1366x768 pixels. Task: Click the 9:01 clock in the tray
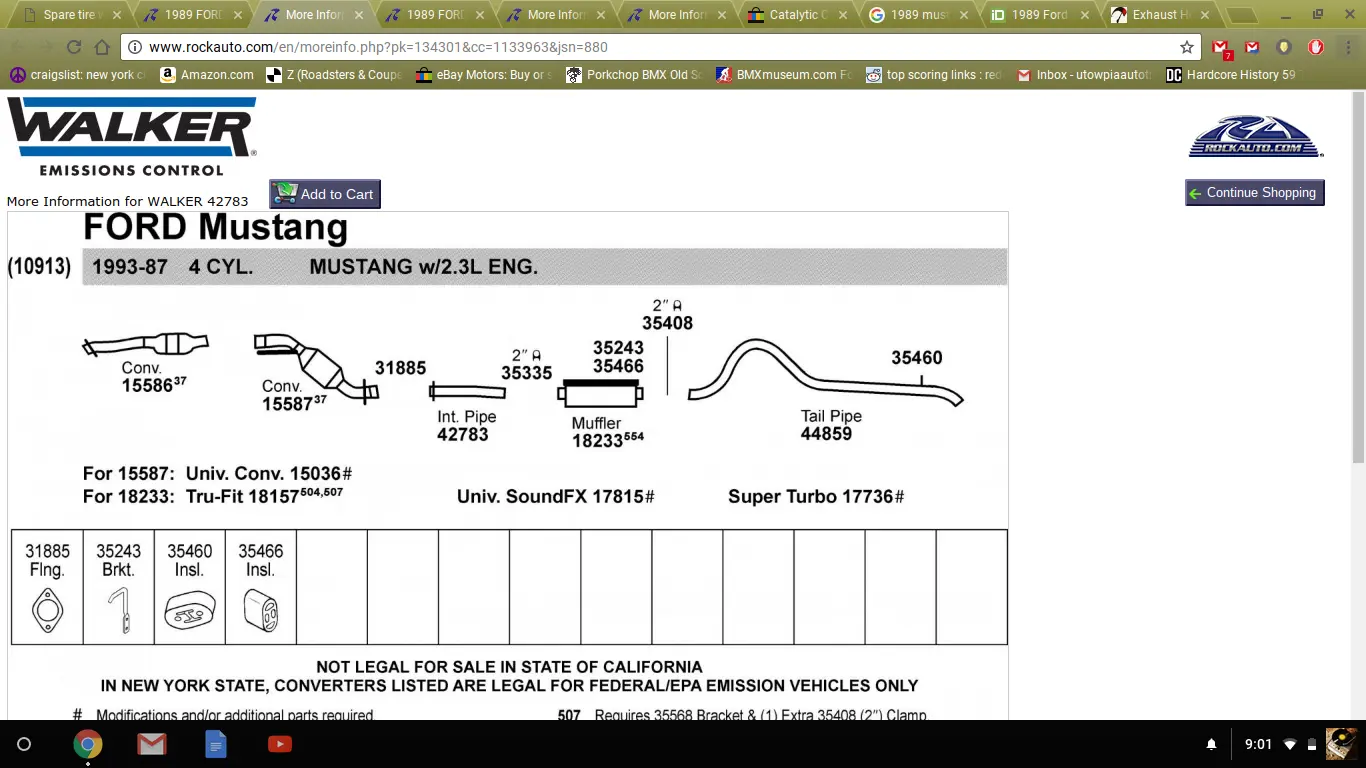point(1258,744)
